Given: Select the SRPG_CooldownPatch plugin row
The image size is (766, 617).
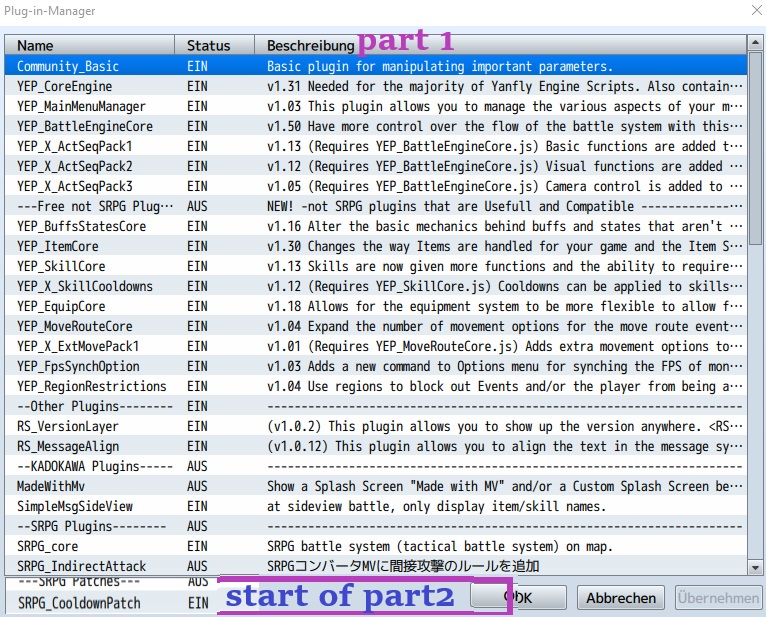Looking at the screenshot, I should tap(112, 603).
